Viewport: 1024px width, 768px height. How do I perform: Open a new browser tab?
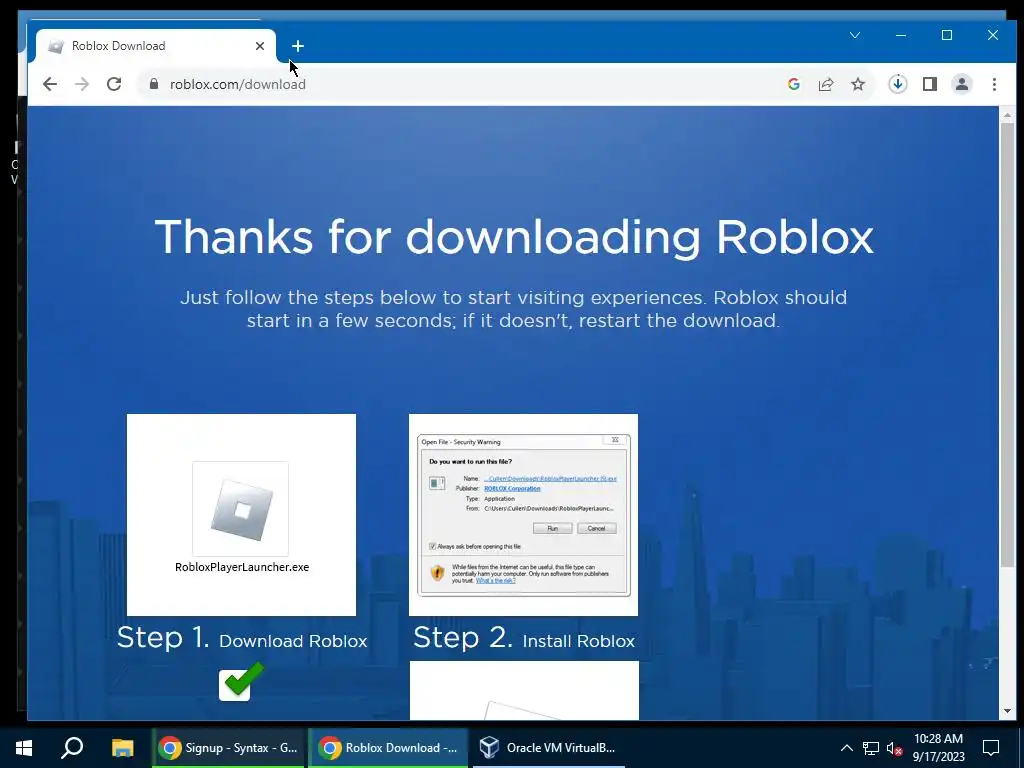click(x=298, y=46)
